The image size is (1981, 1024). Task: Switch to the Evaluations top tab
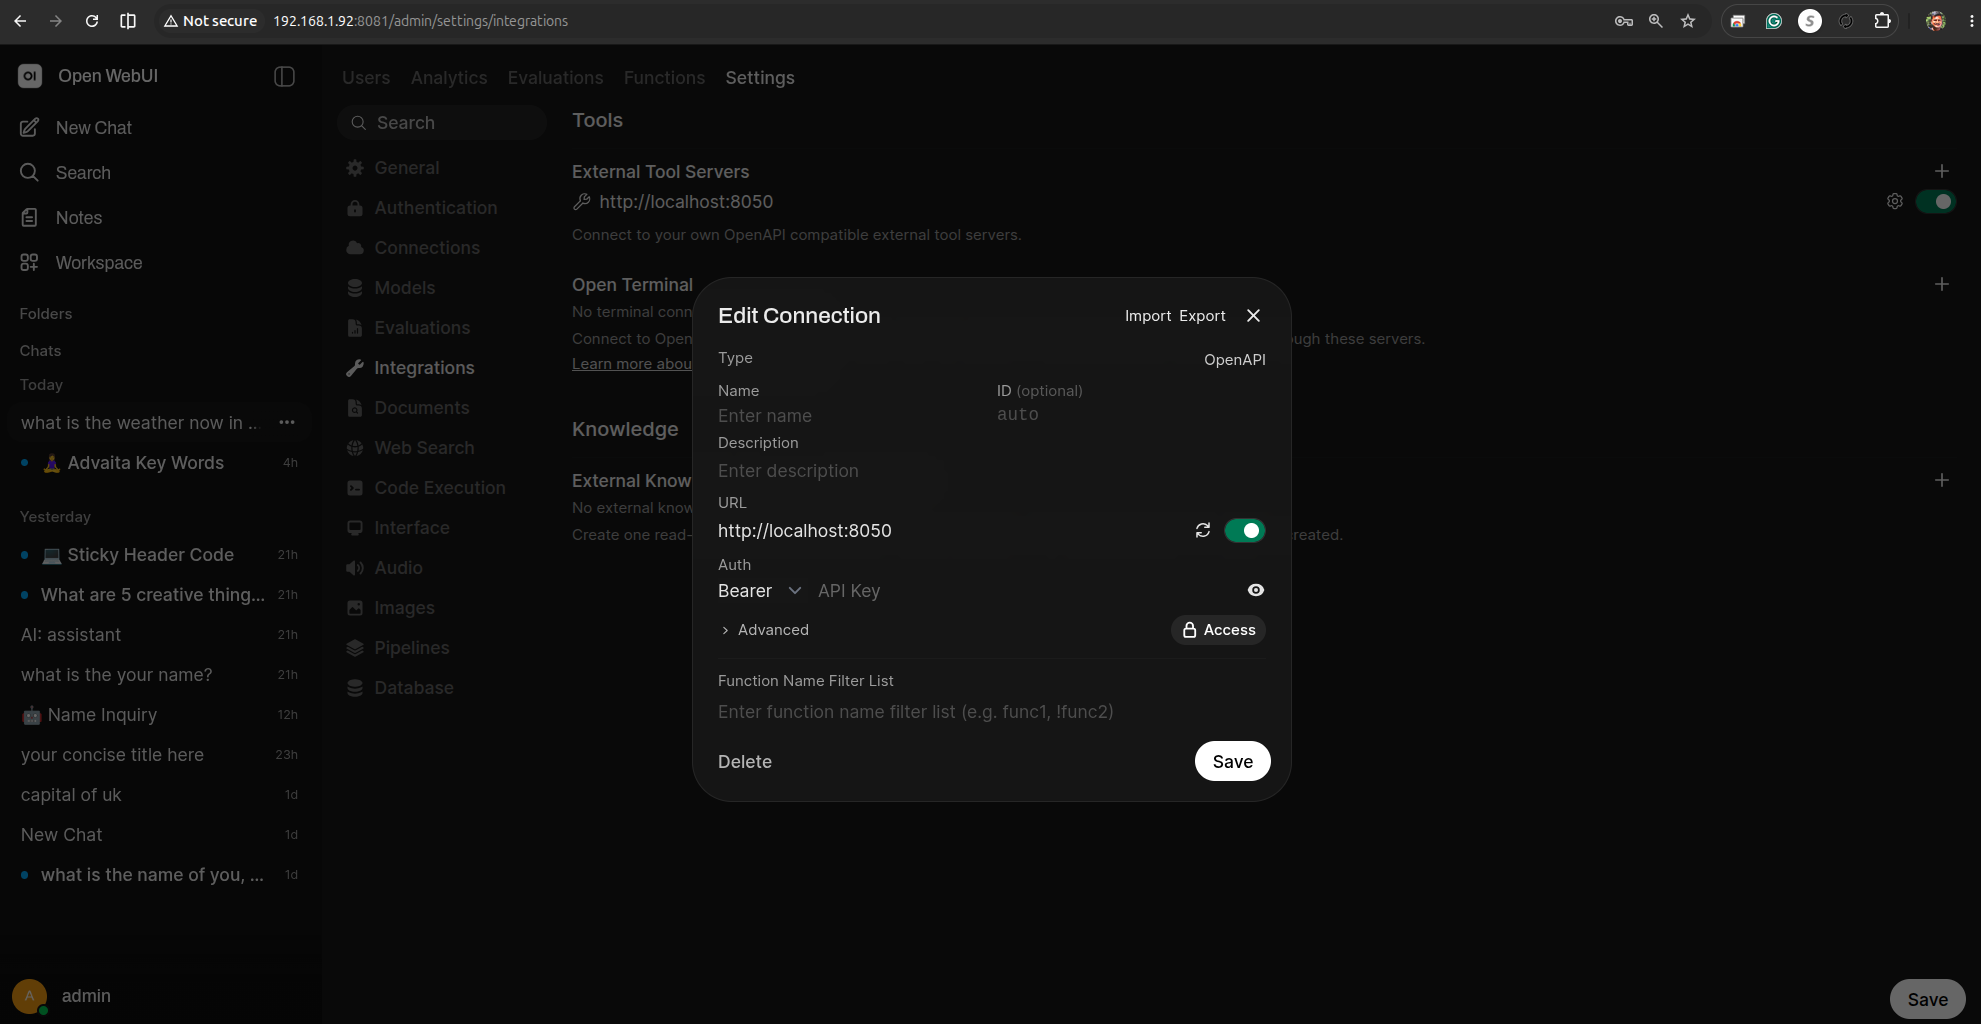pyautogui.click(x=555, y=78)
